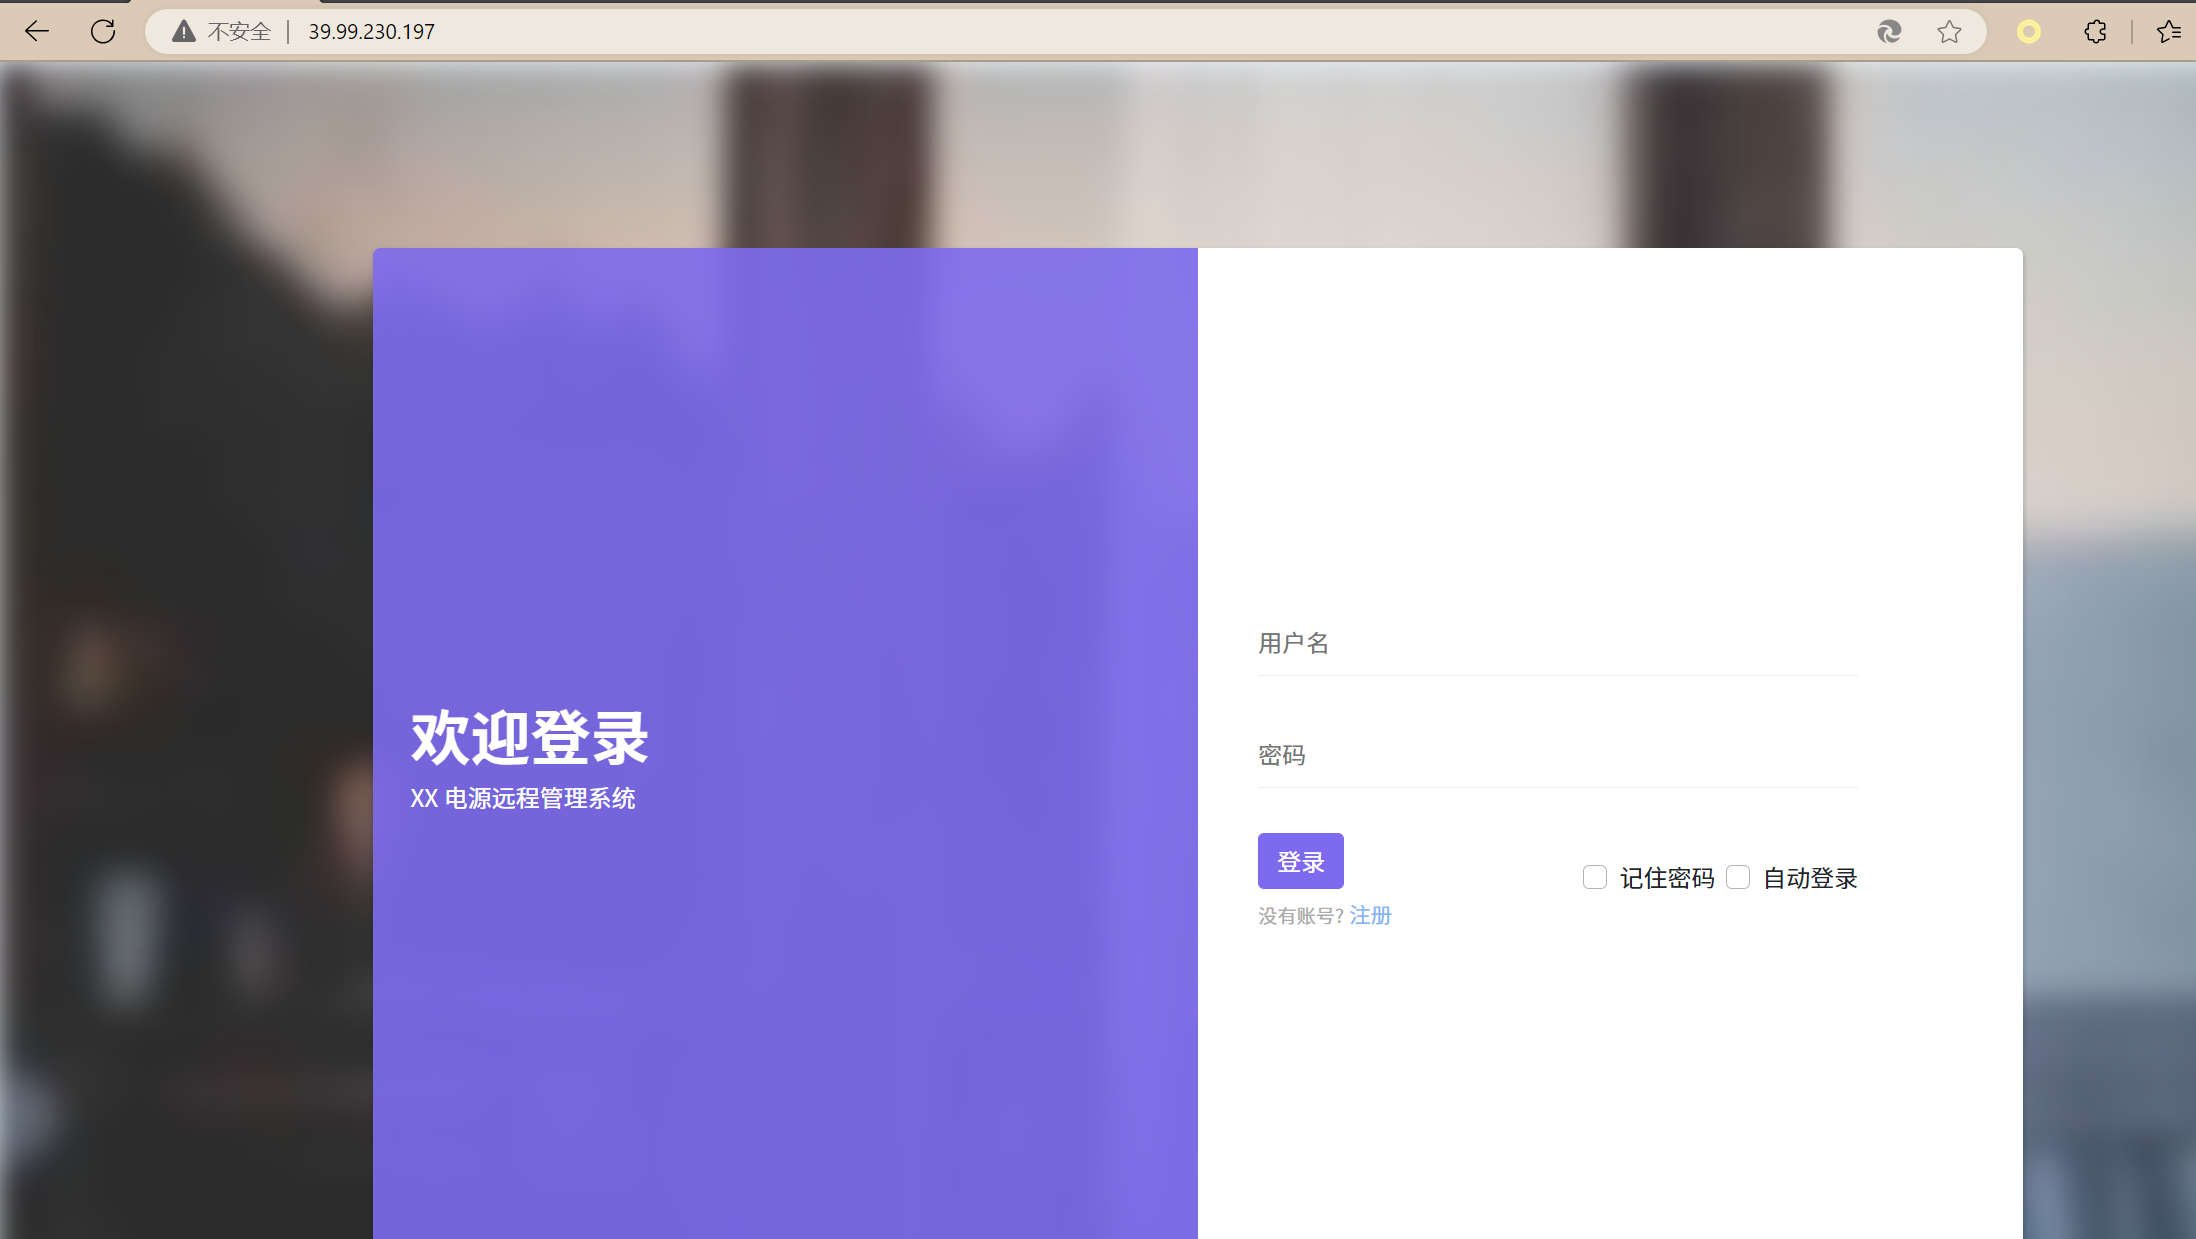Click the 没有账号? prompt text
Viewport: 2196px width, 1239px height.
(x=1300, y=916)
